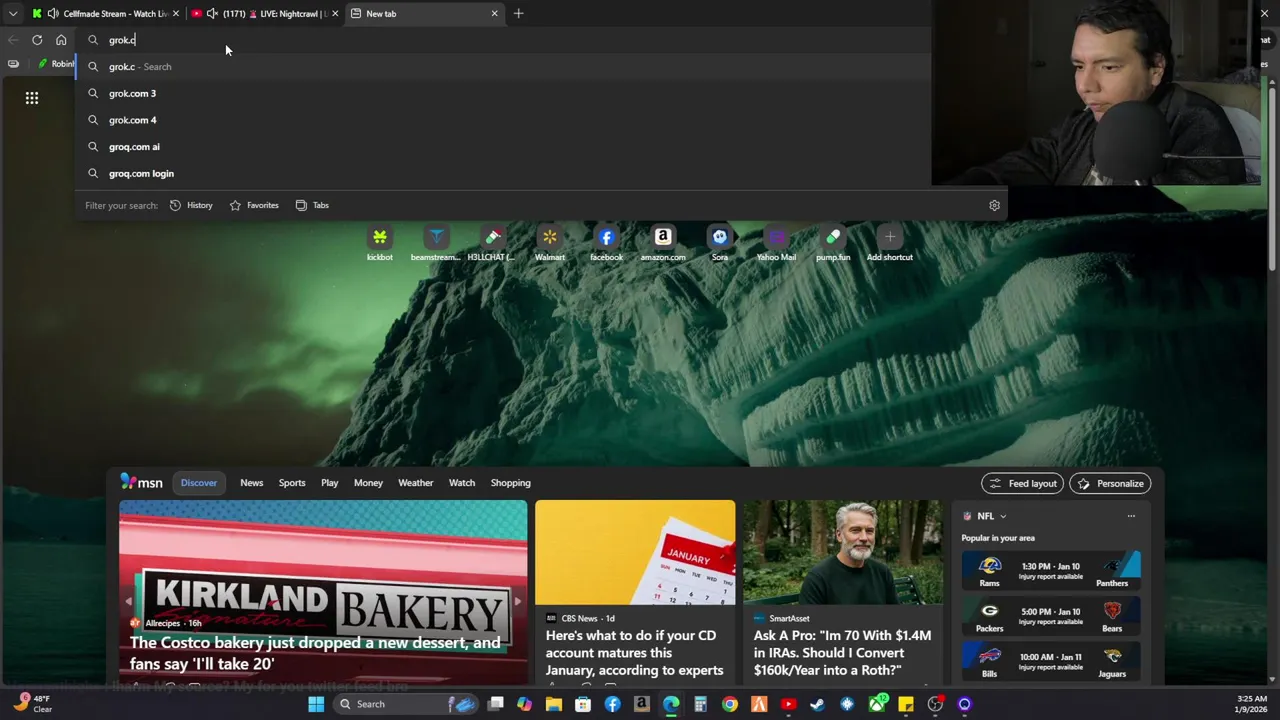Open the Bills vs Jaguars game
1280x720 pixels.
1051,662
